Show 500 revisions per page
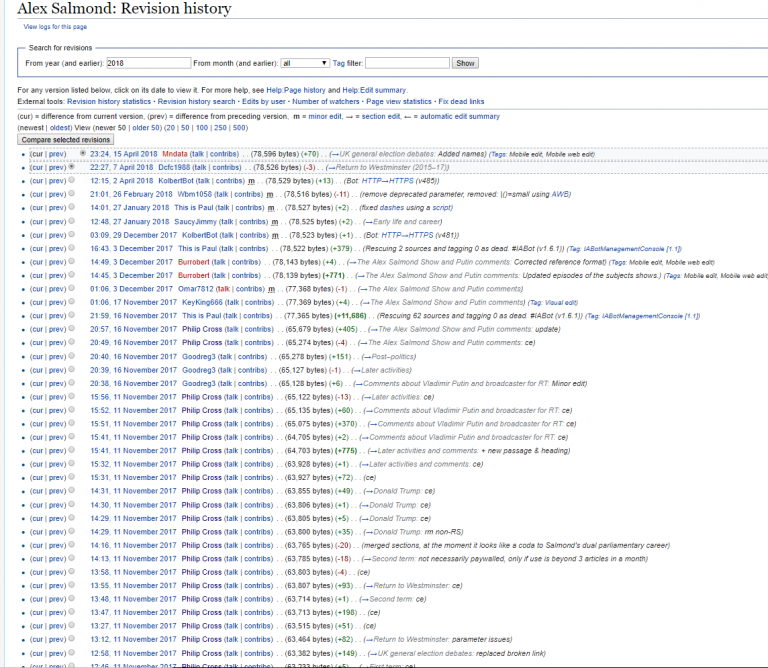 click(x=240, y=128)
